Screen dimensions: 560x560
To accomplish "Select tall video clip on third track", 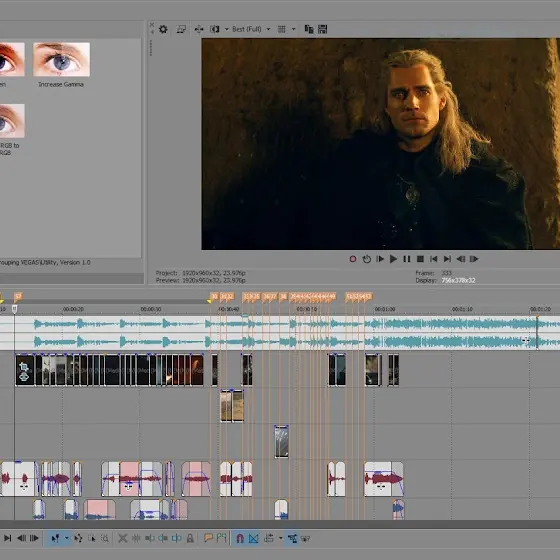I will point(281,442).
